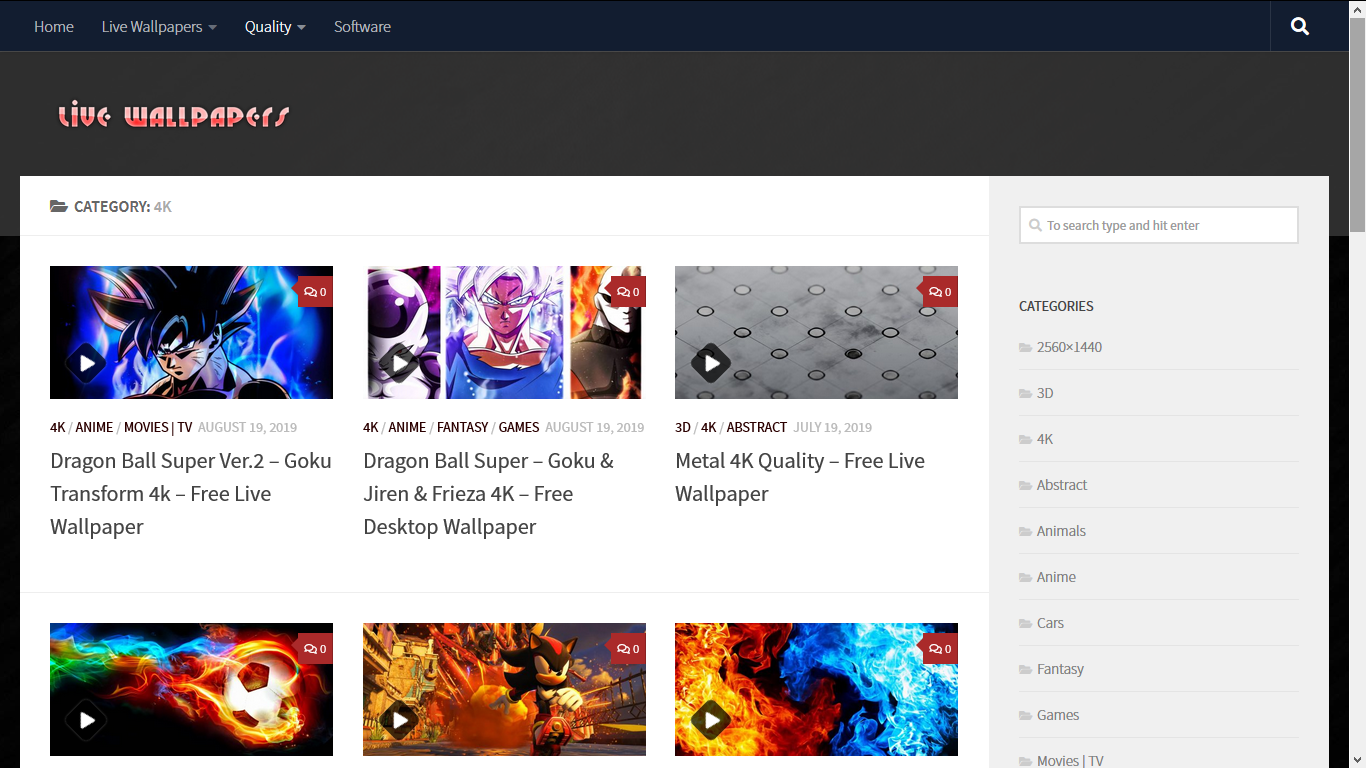Focus the sidebar search input field
This screenshot has width=1366, height=768.
(x=1159, y=225)
